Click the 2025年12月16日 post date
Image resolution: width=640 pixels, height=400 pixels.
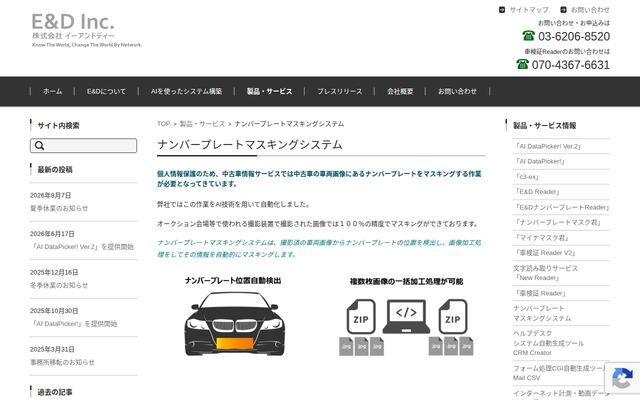pos(54,272)
